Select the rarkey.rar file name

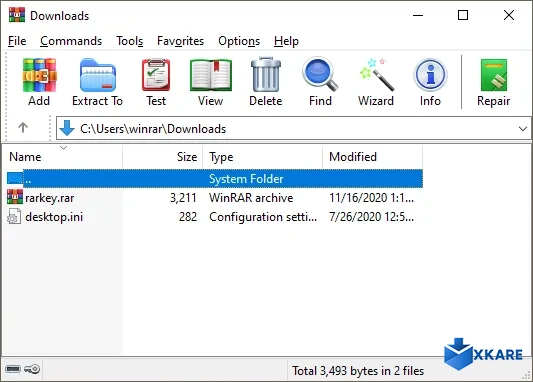click(x=50, y=198)
